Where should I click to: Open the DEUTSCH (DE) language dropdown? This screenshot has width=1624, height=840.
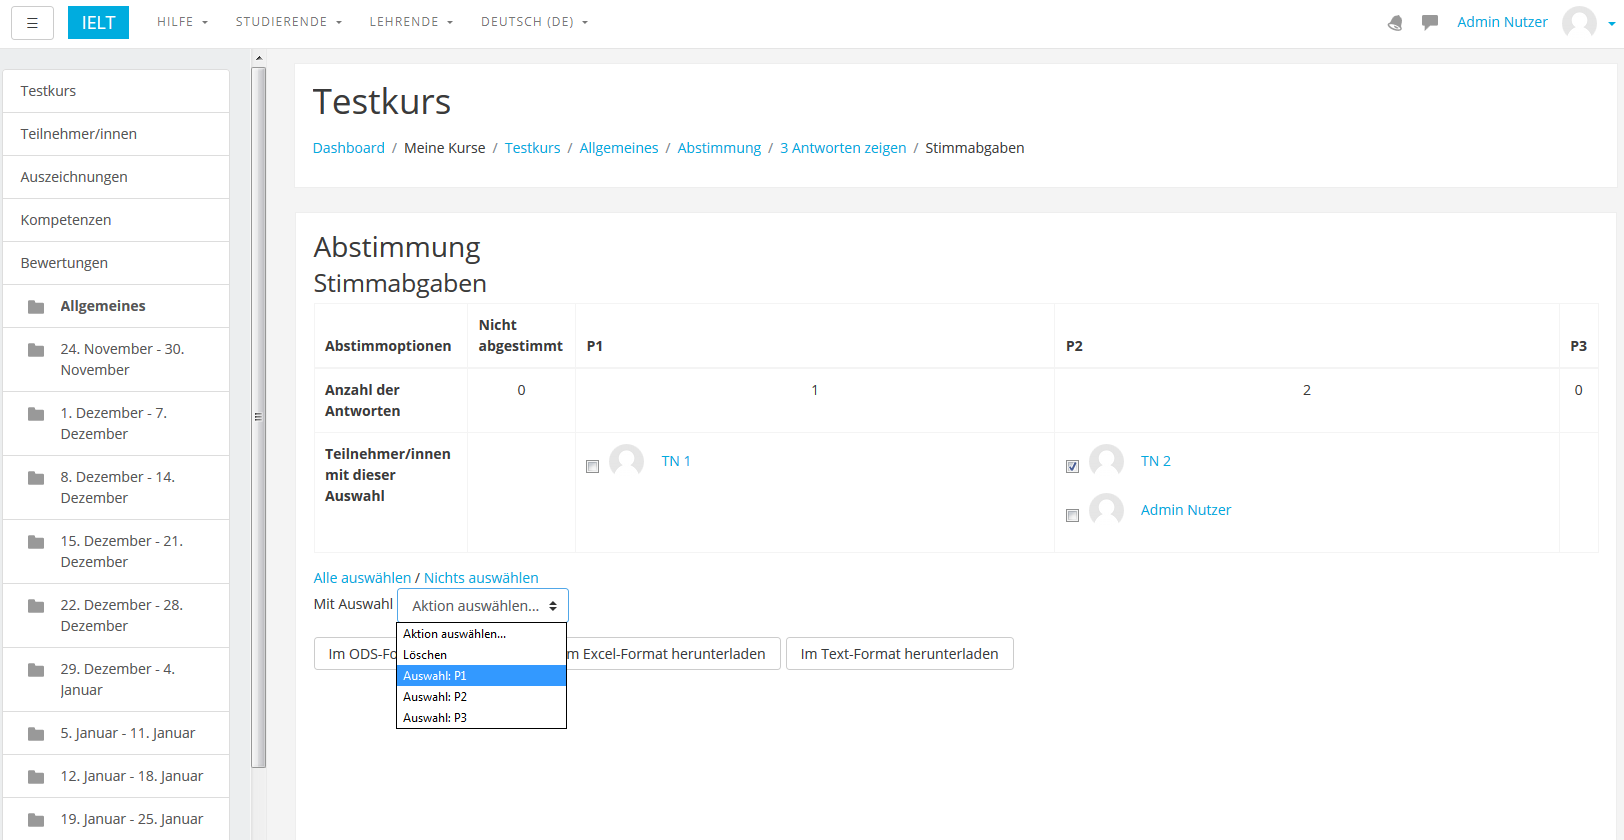tap(534, 22)
